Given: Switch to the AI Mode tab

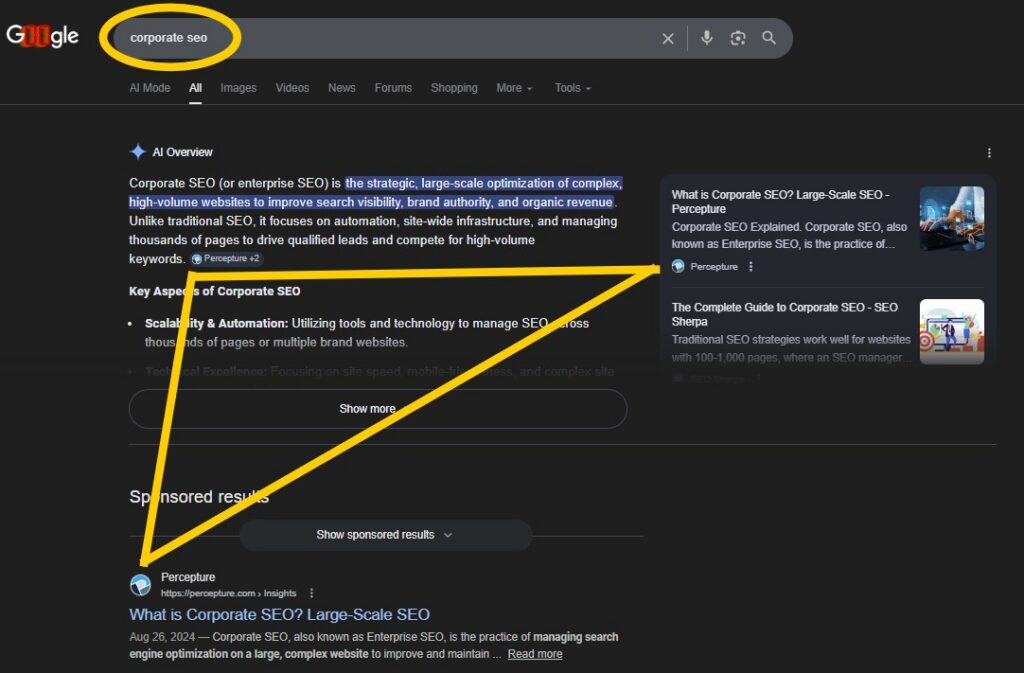Looking at the screenshot, I should 150,88.
